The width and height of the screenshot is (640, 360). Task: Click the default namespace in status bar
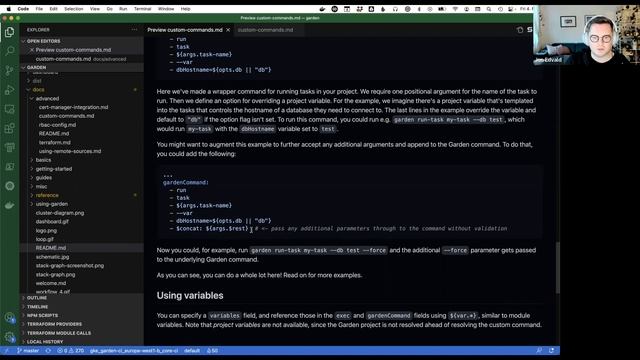(192, 351)
